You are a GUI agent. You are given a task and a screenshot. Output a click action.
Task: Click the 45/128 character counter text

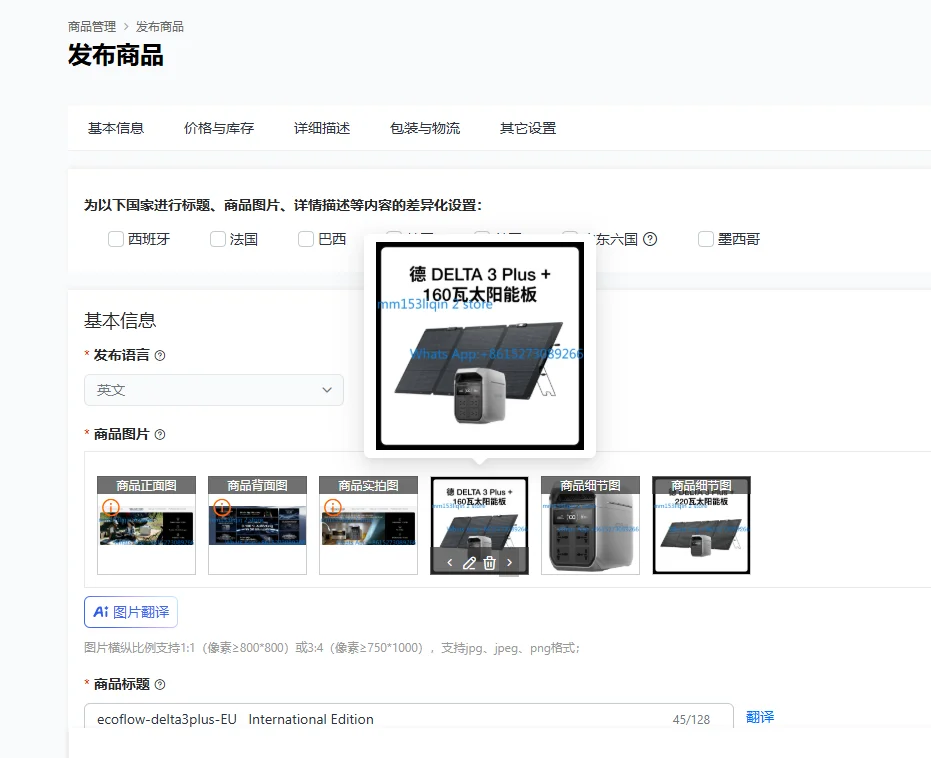[691, 719]
